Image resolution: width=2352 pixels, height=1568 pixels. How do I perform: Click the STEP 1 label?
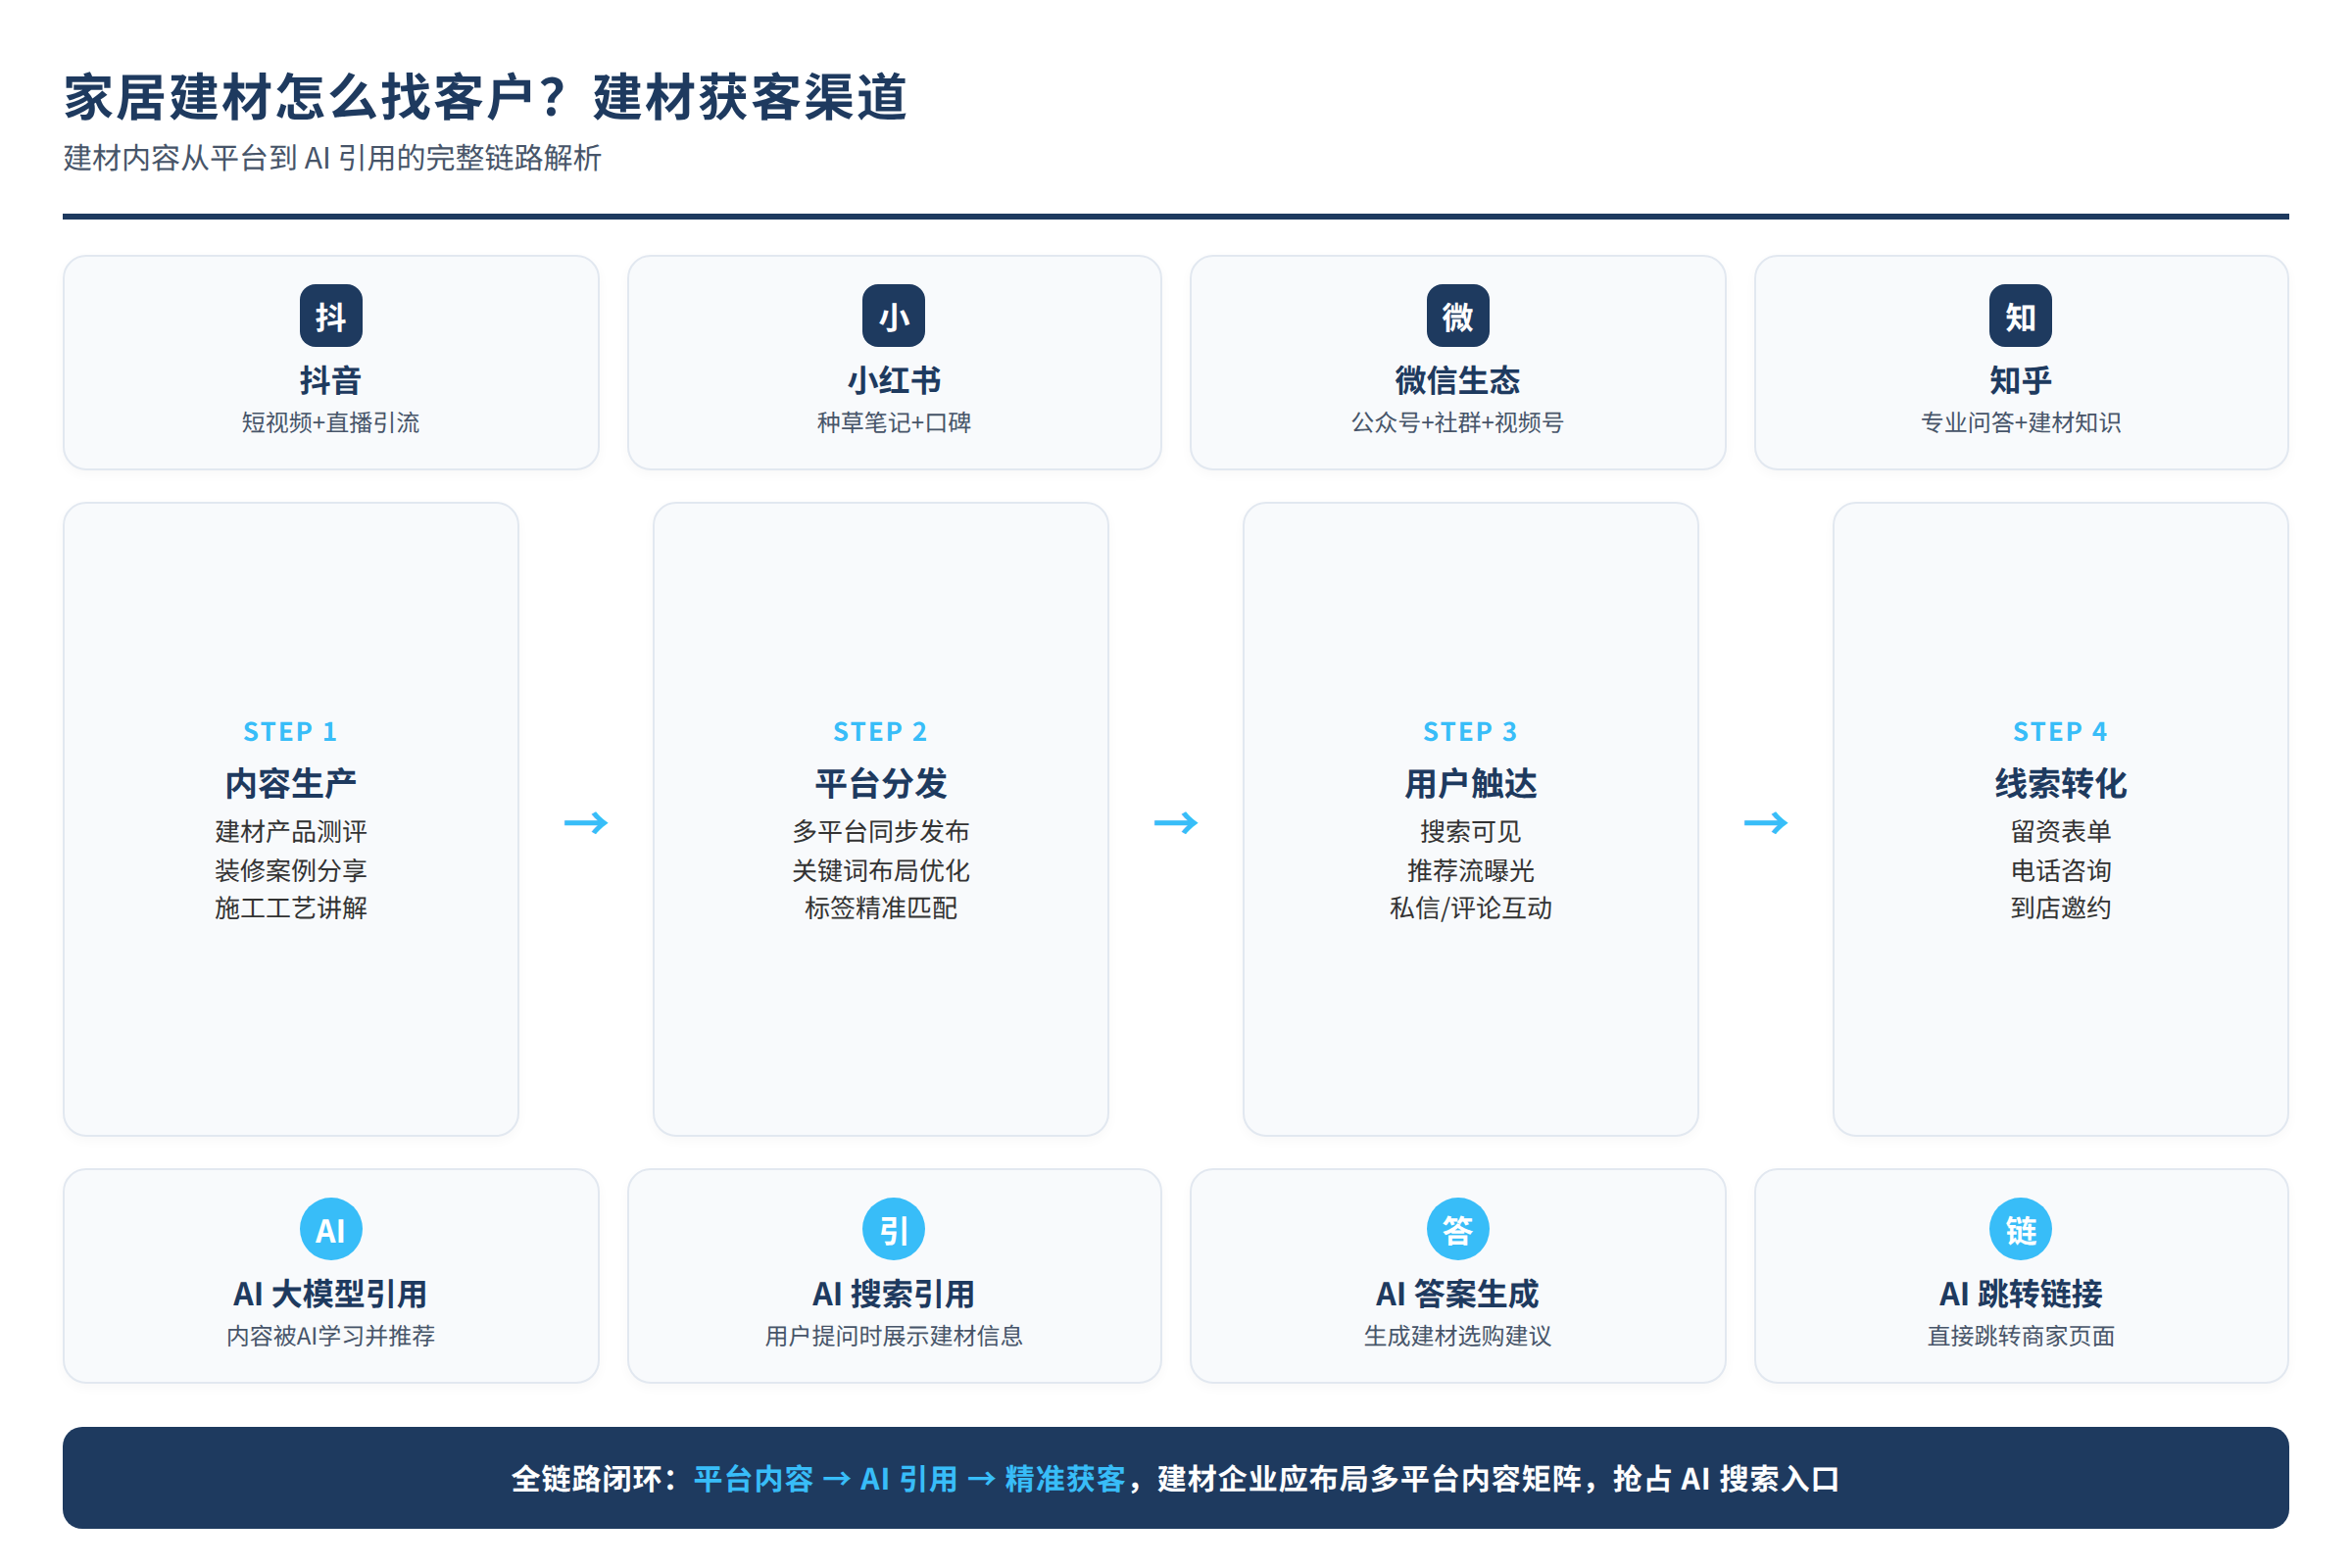(291, 732)
